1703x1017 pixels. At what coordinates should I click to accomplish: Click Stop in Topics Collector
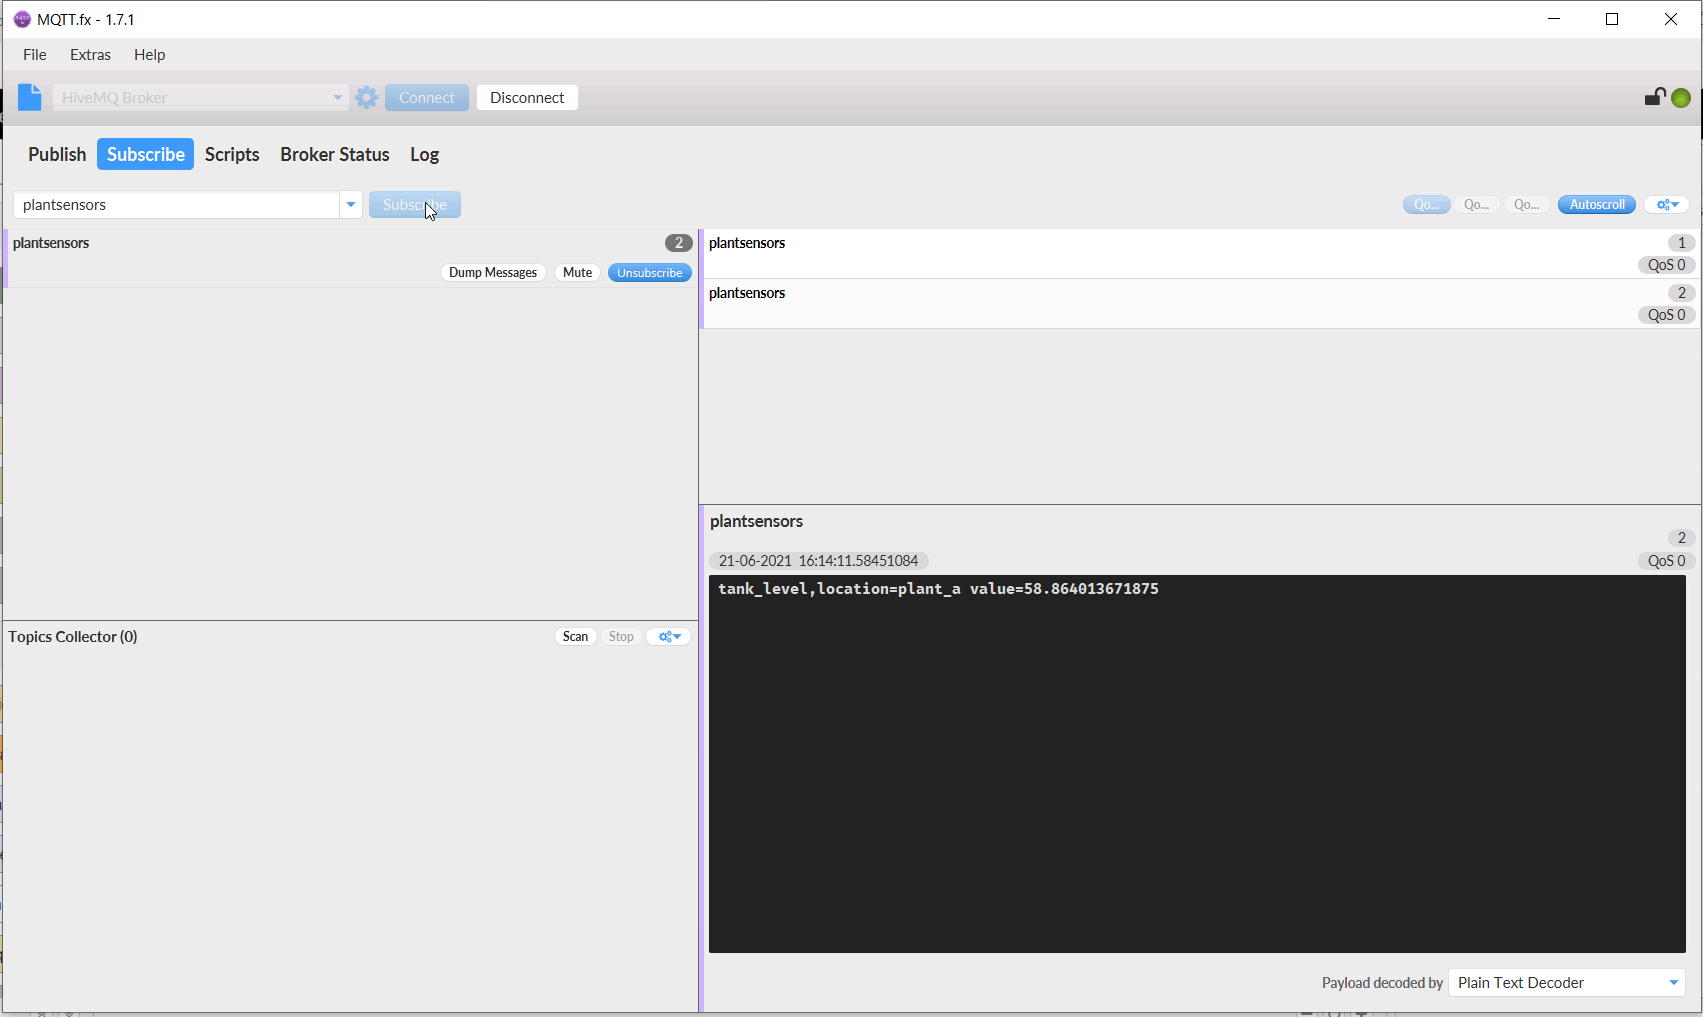click(621, 636)
